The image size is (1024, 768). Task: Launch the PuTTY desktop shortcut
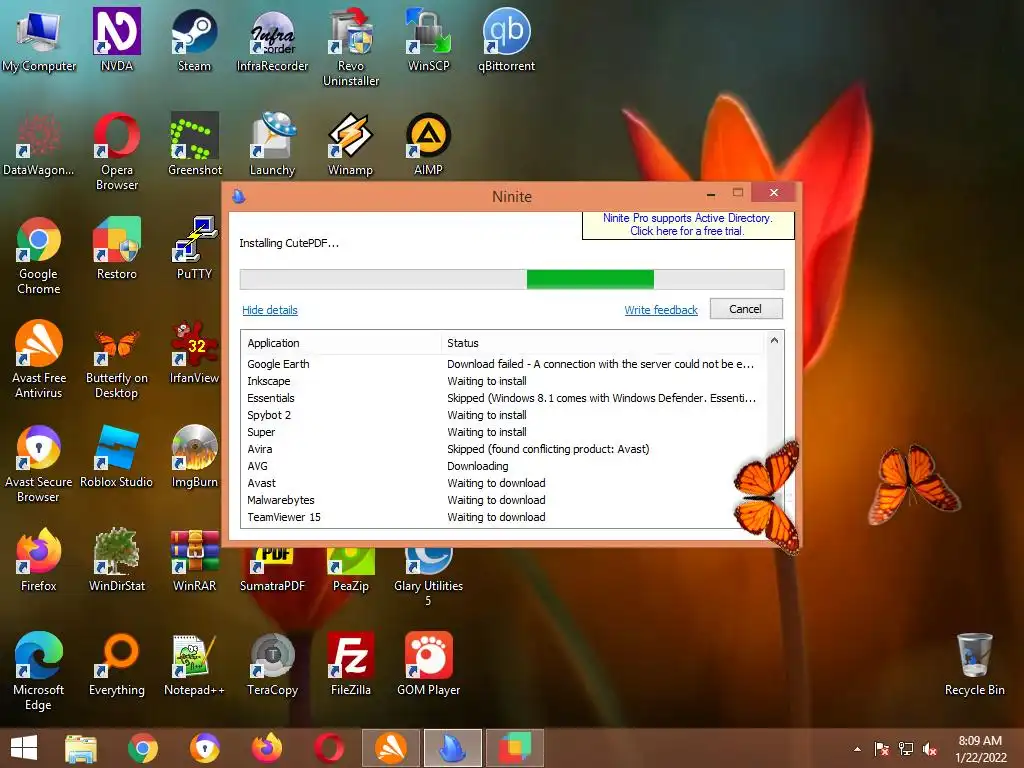[195, 249]
